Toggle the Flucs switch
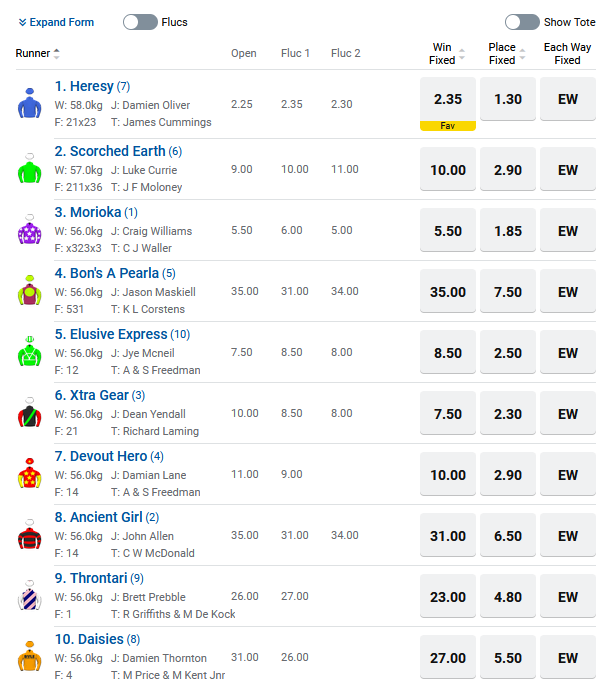The height and width of the screenshot is (688, 611). [140, 22]
